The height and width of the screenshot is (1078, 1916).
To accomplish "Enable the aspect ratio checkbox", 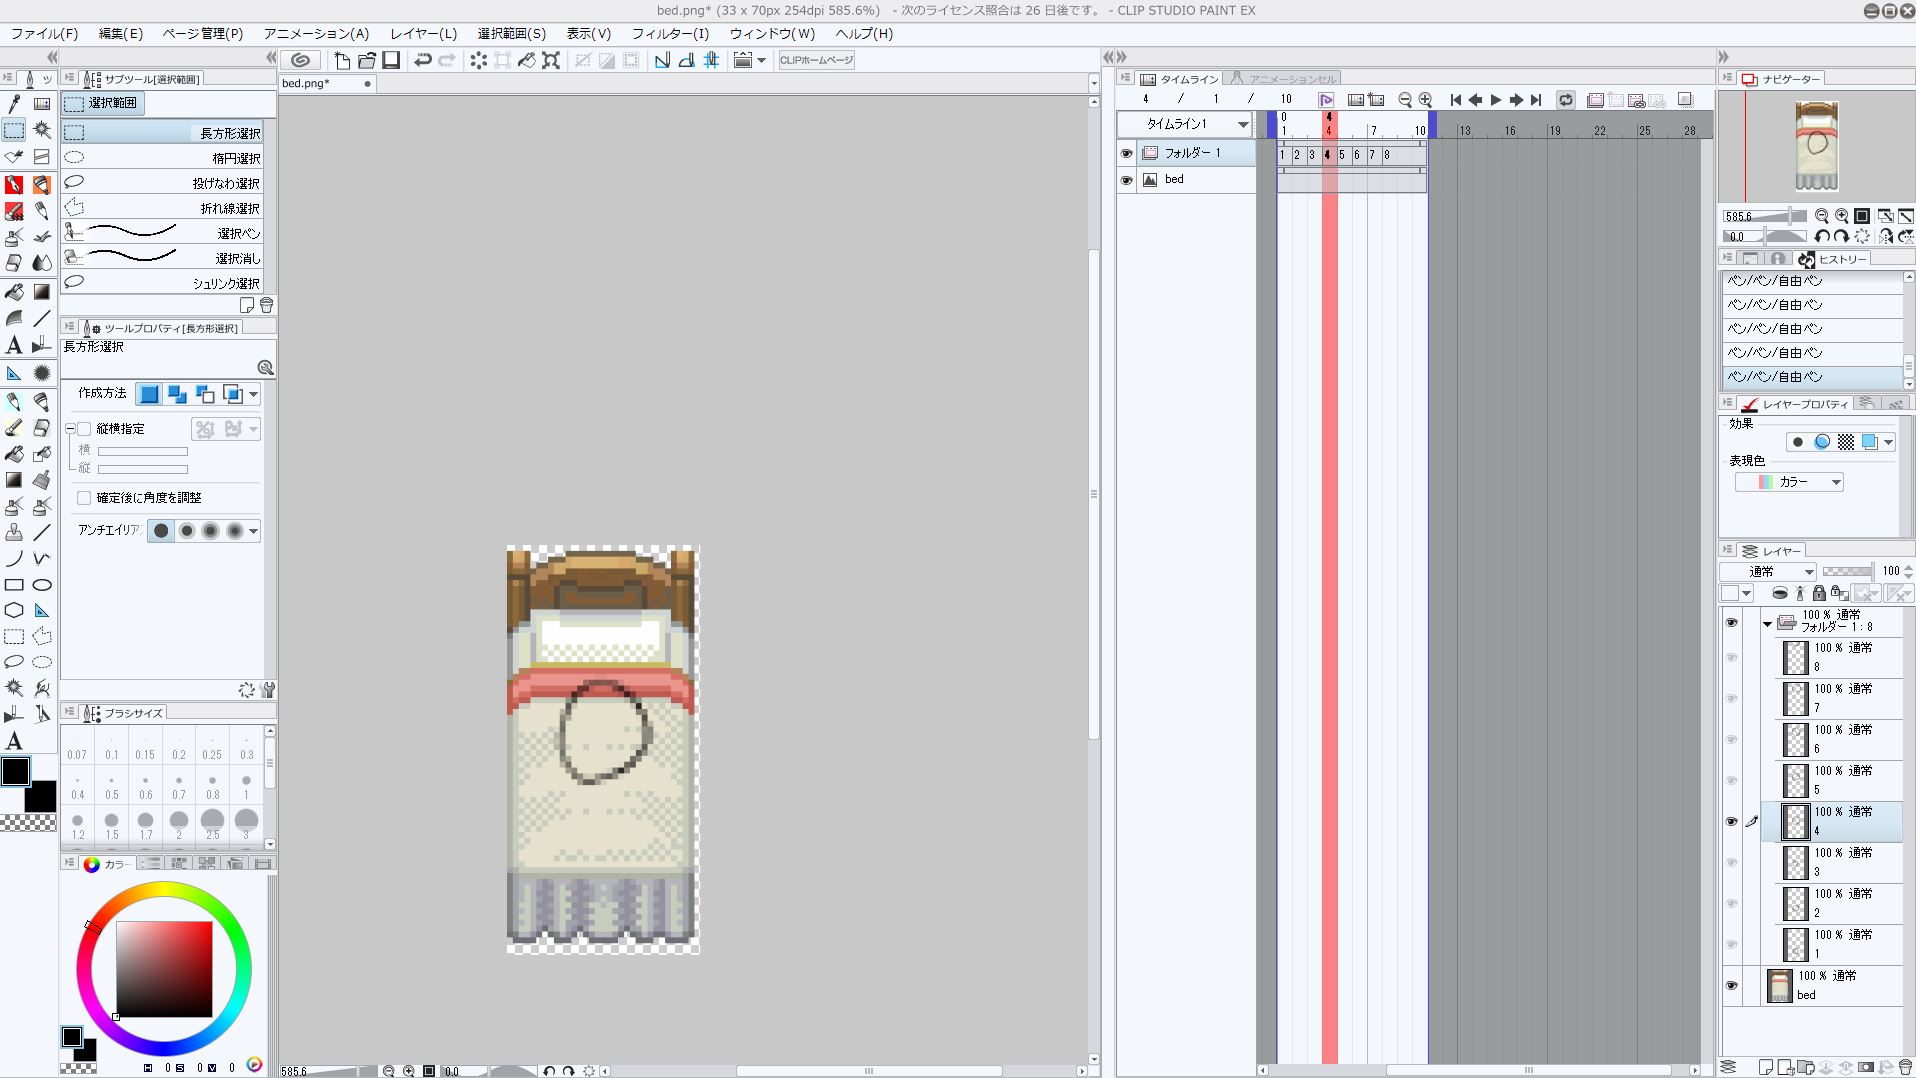I will pos(85,429).
